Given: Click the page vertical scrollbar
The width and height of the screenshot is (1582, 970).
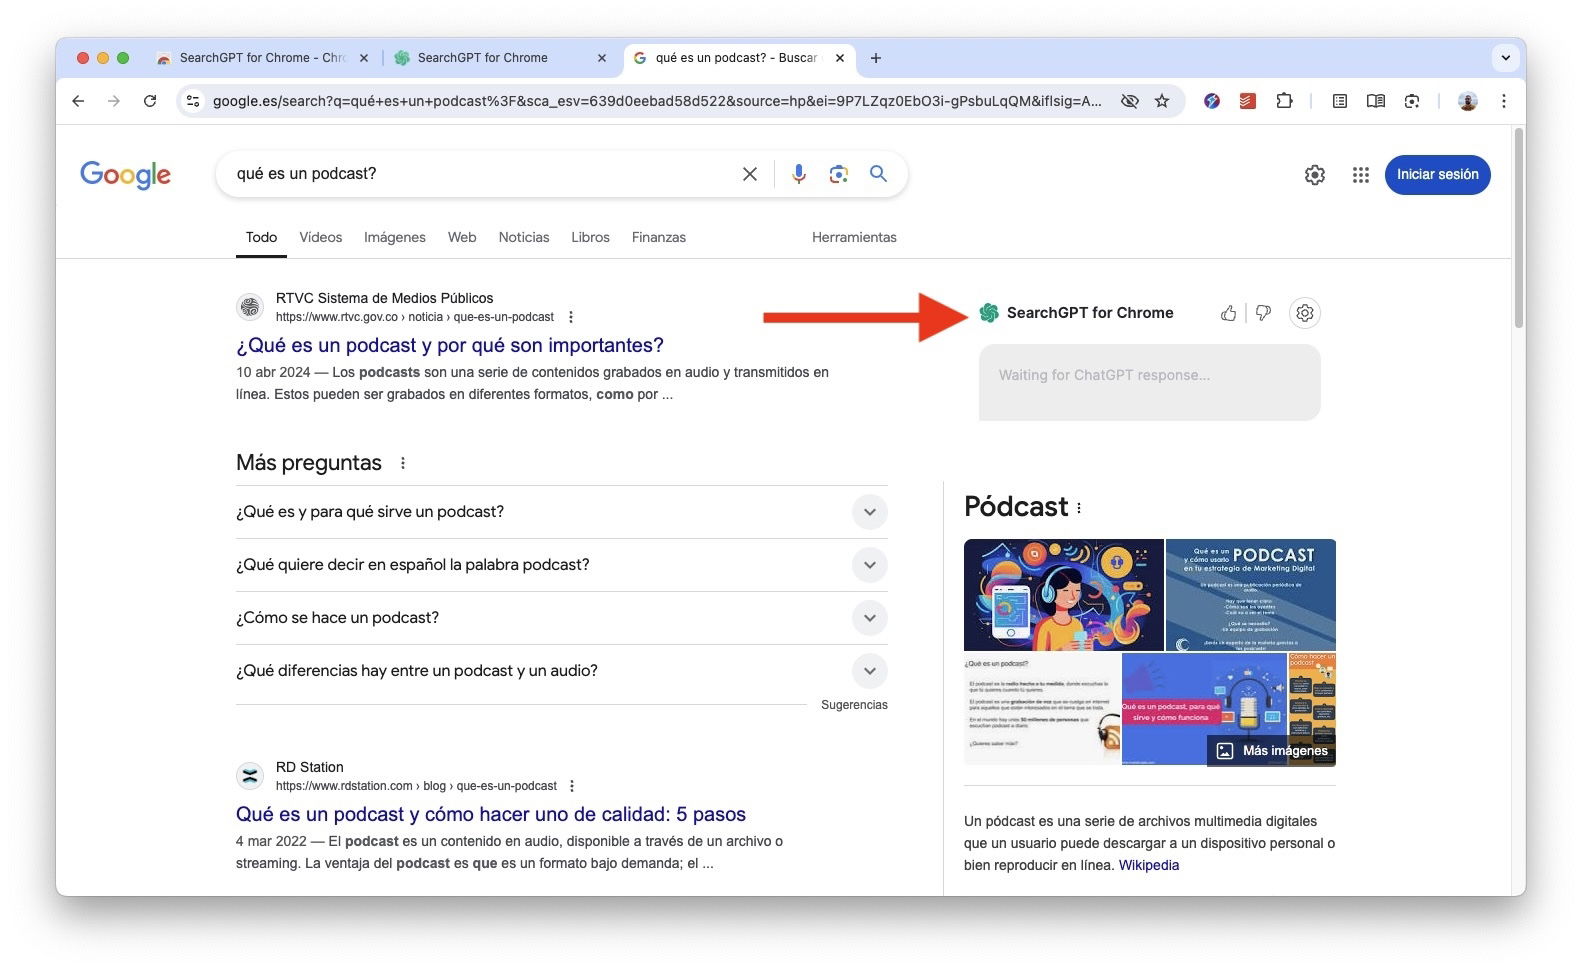Looking at the screenshot, I should point(1519,230).
